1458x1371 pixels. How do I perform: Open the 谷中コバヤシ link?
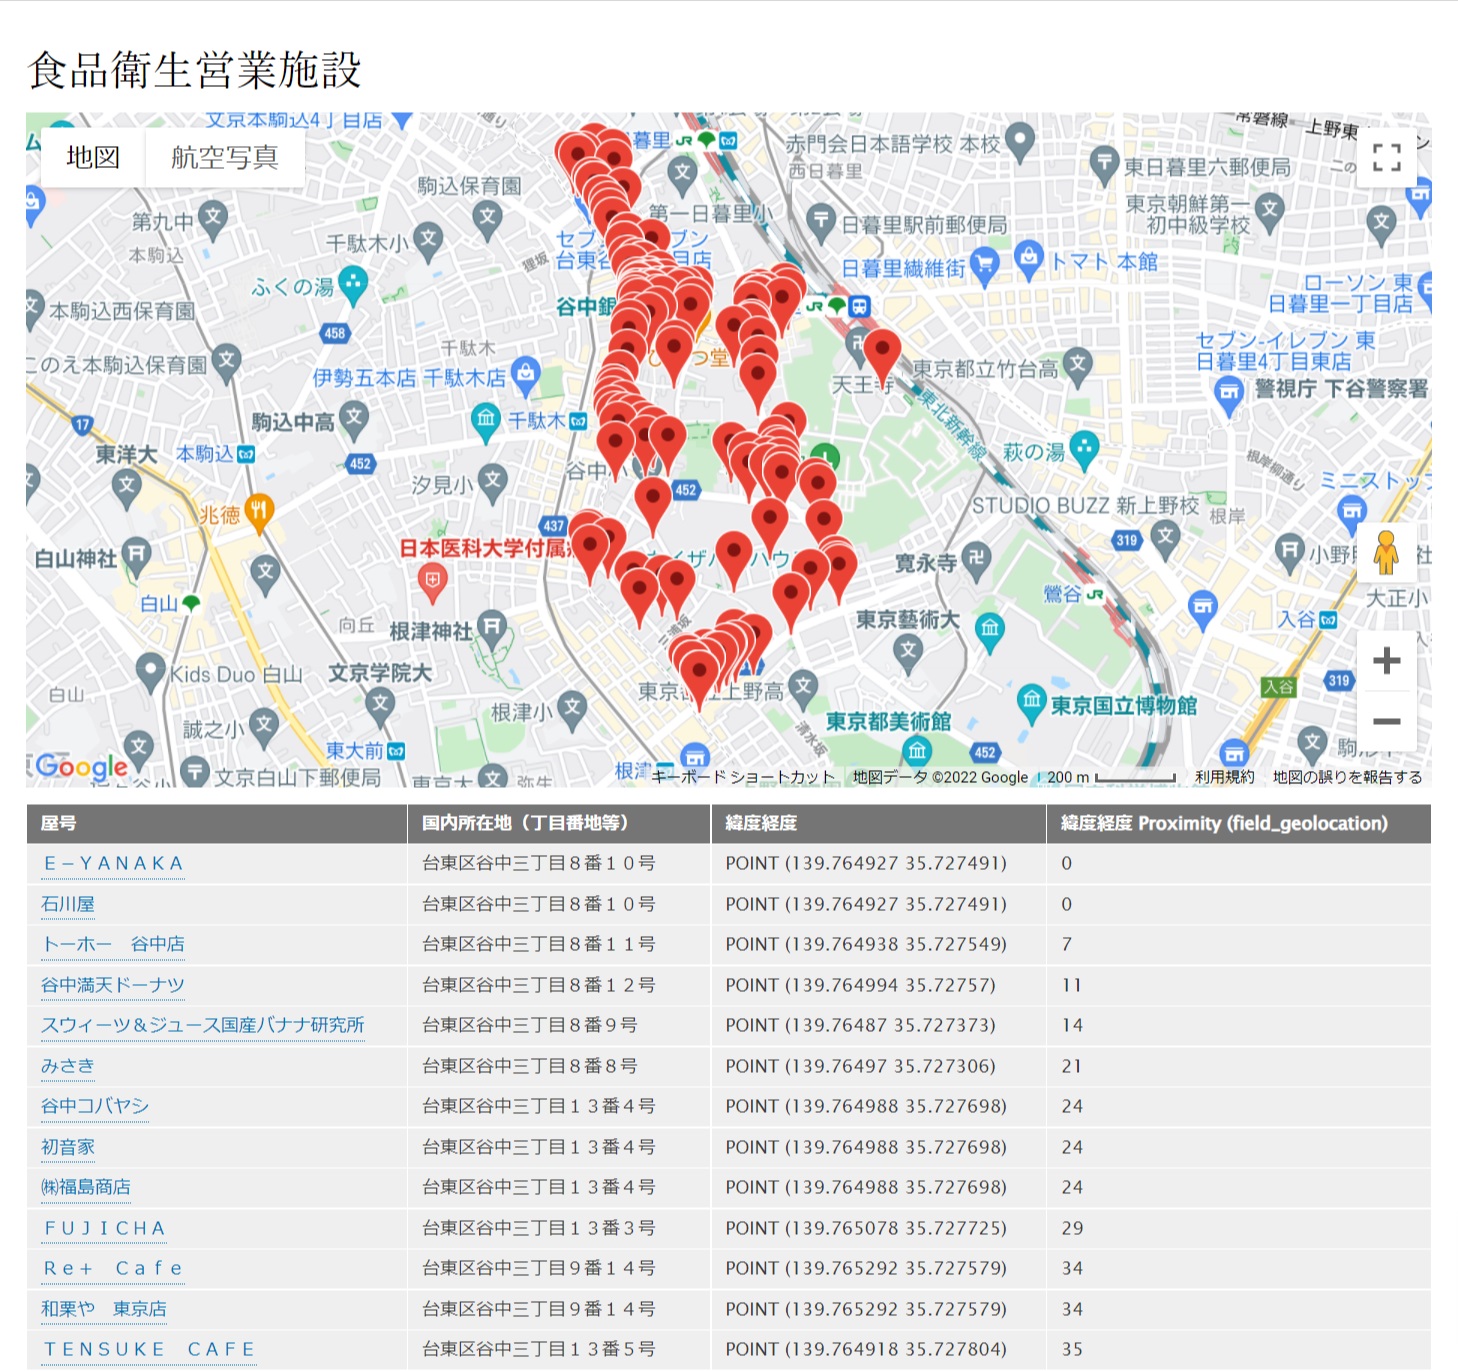[x=95, y=1106]
